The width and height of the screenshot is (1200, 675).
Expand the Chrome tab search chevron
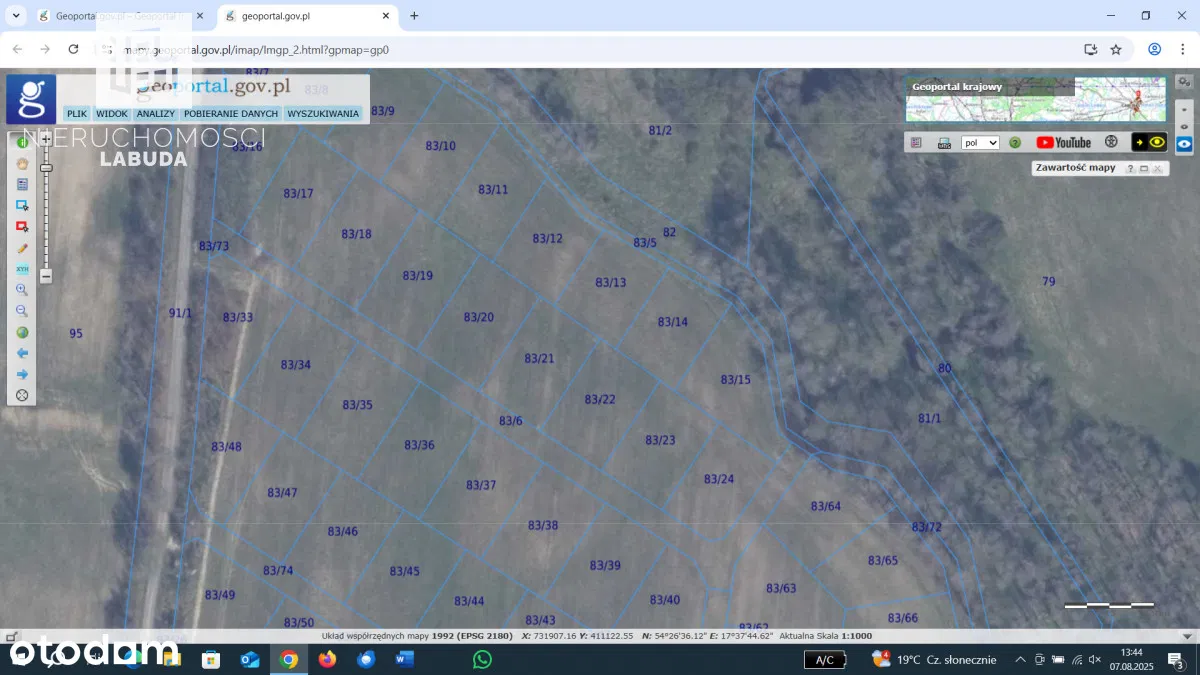(x=16, y=16)
